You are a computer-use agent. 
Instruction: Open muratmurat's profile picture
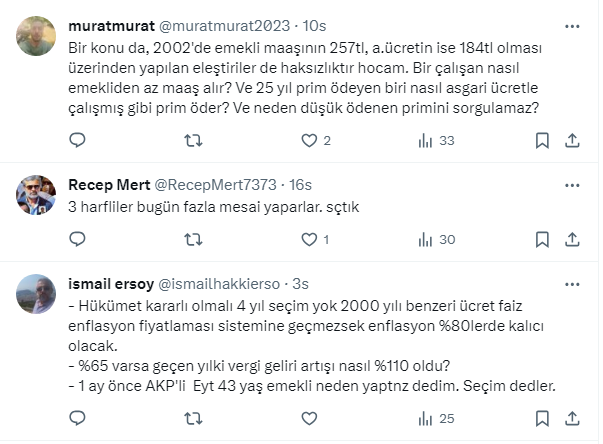click(36, 35)
